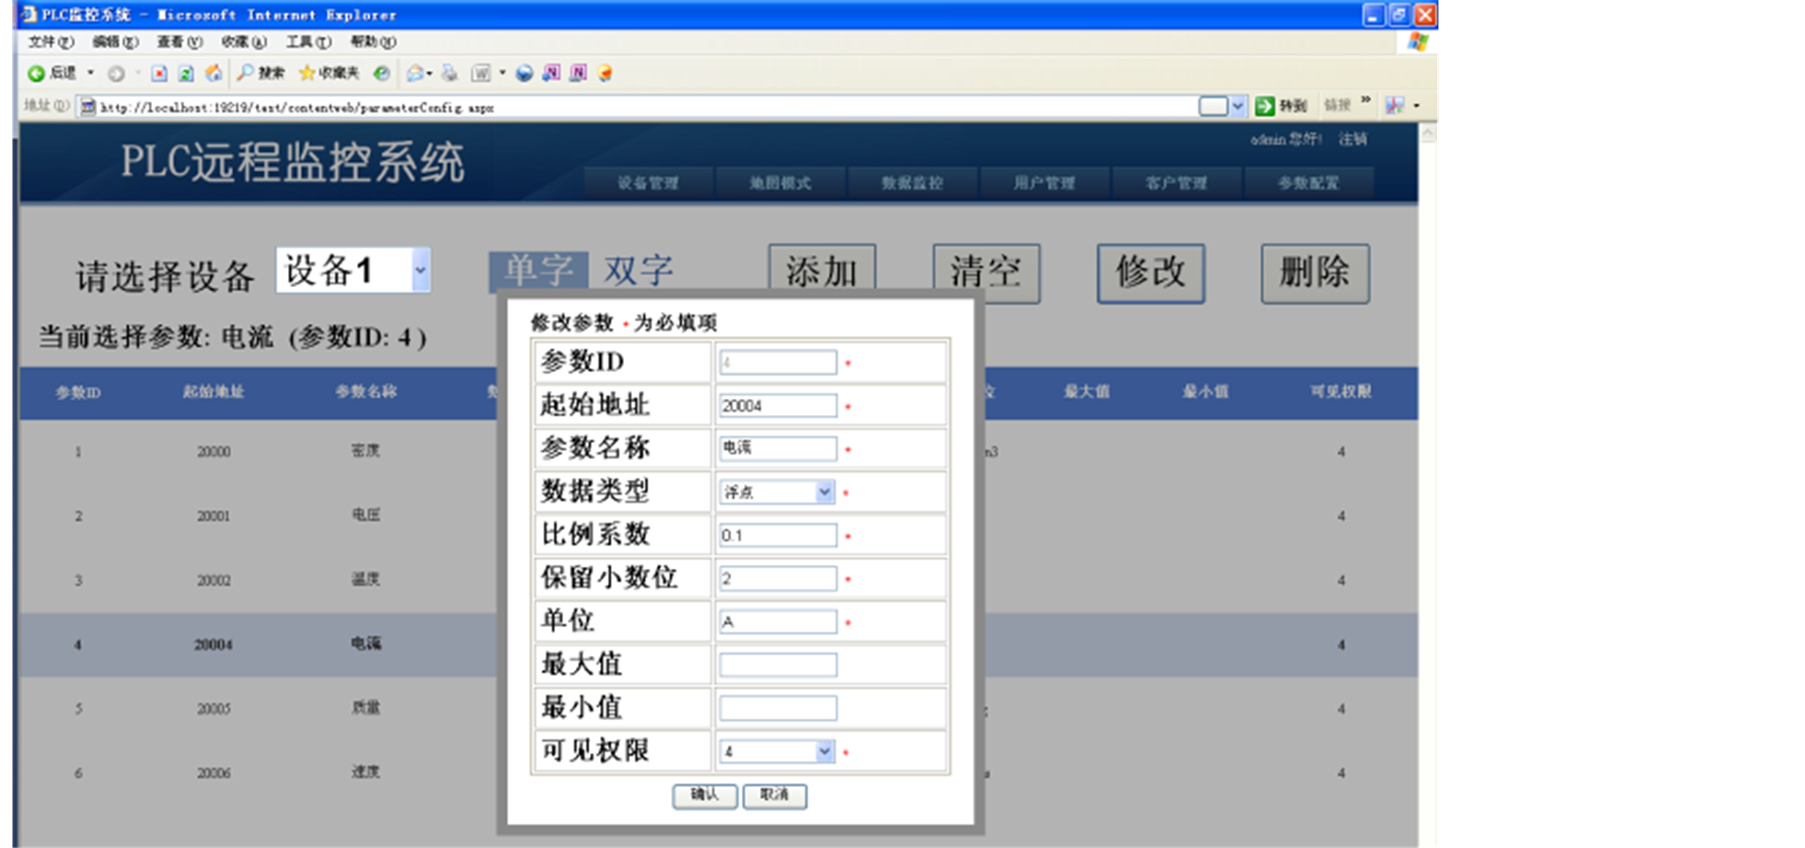Image resolution: width=1805 pixels, height=848 pixels.
Task: Switch to the 双字 tab
Action: 638,270
